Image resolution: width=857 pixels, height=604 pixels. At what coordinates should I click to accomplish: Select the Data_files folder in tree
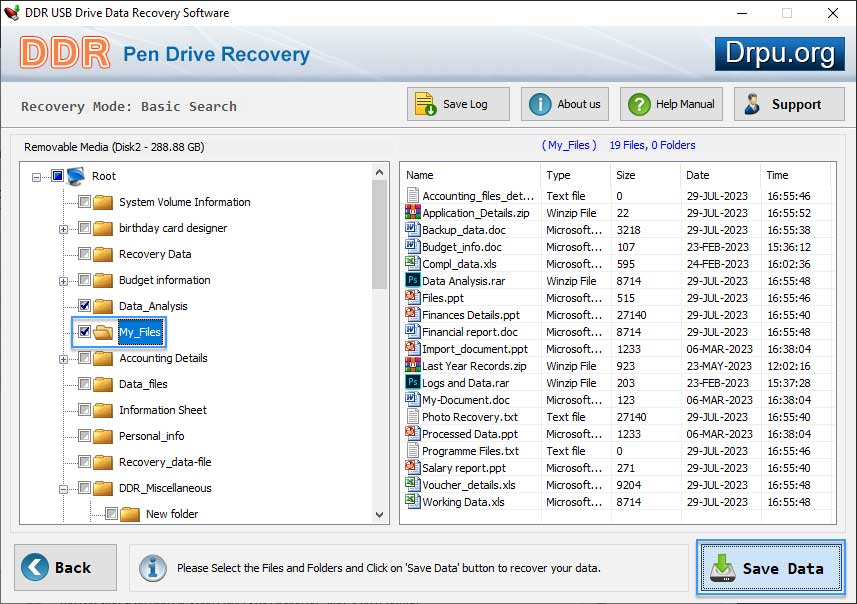coord(143,384)
